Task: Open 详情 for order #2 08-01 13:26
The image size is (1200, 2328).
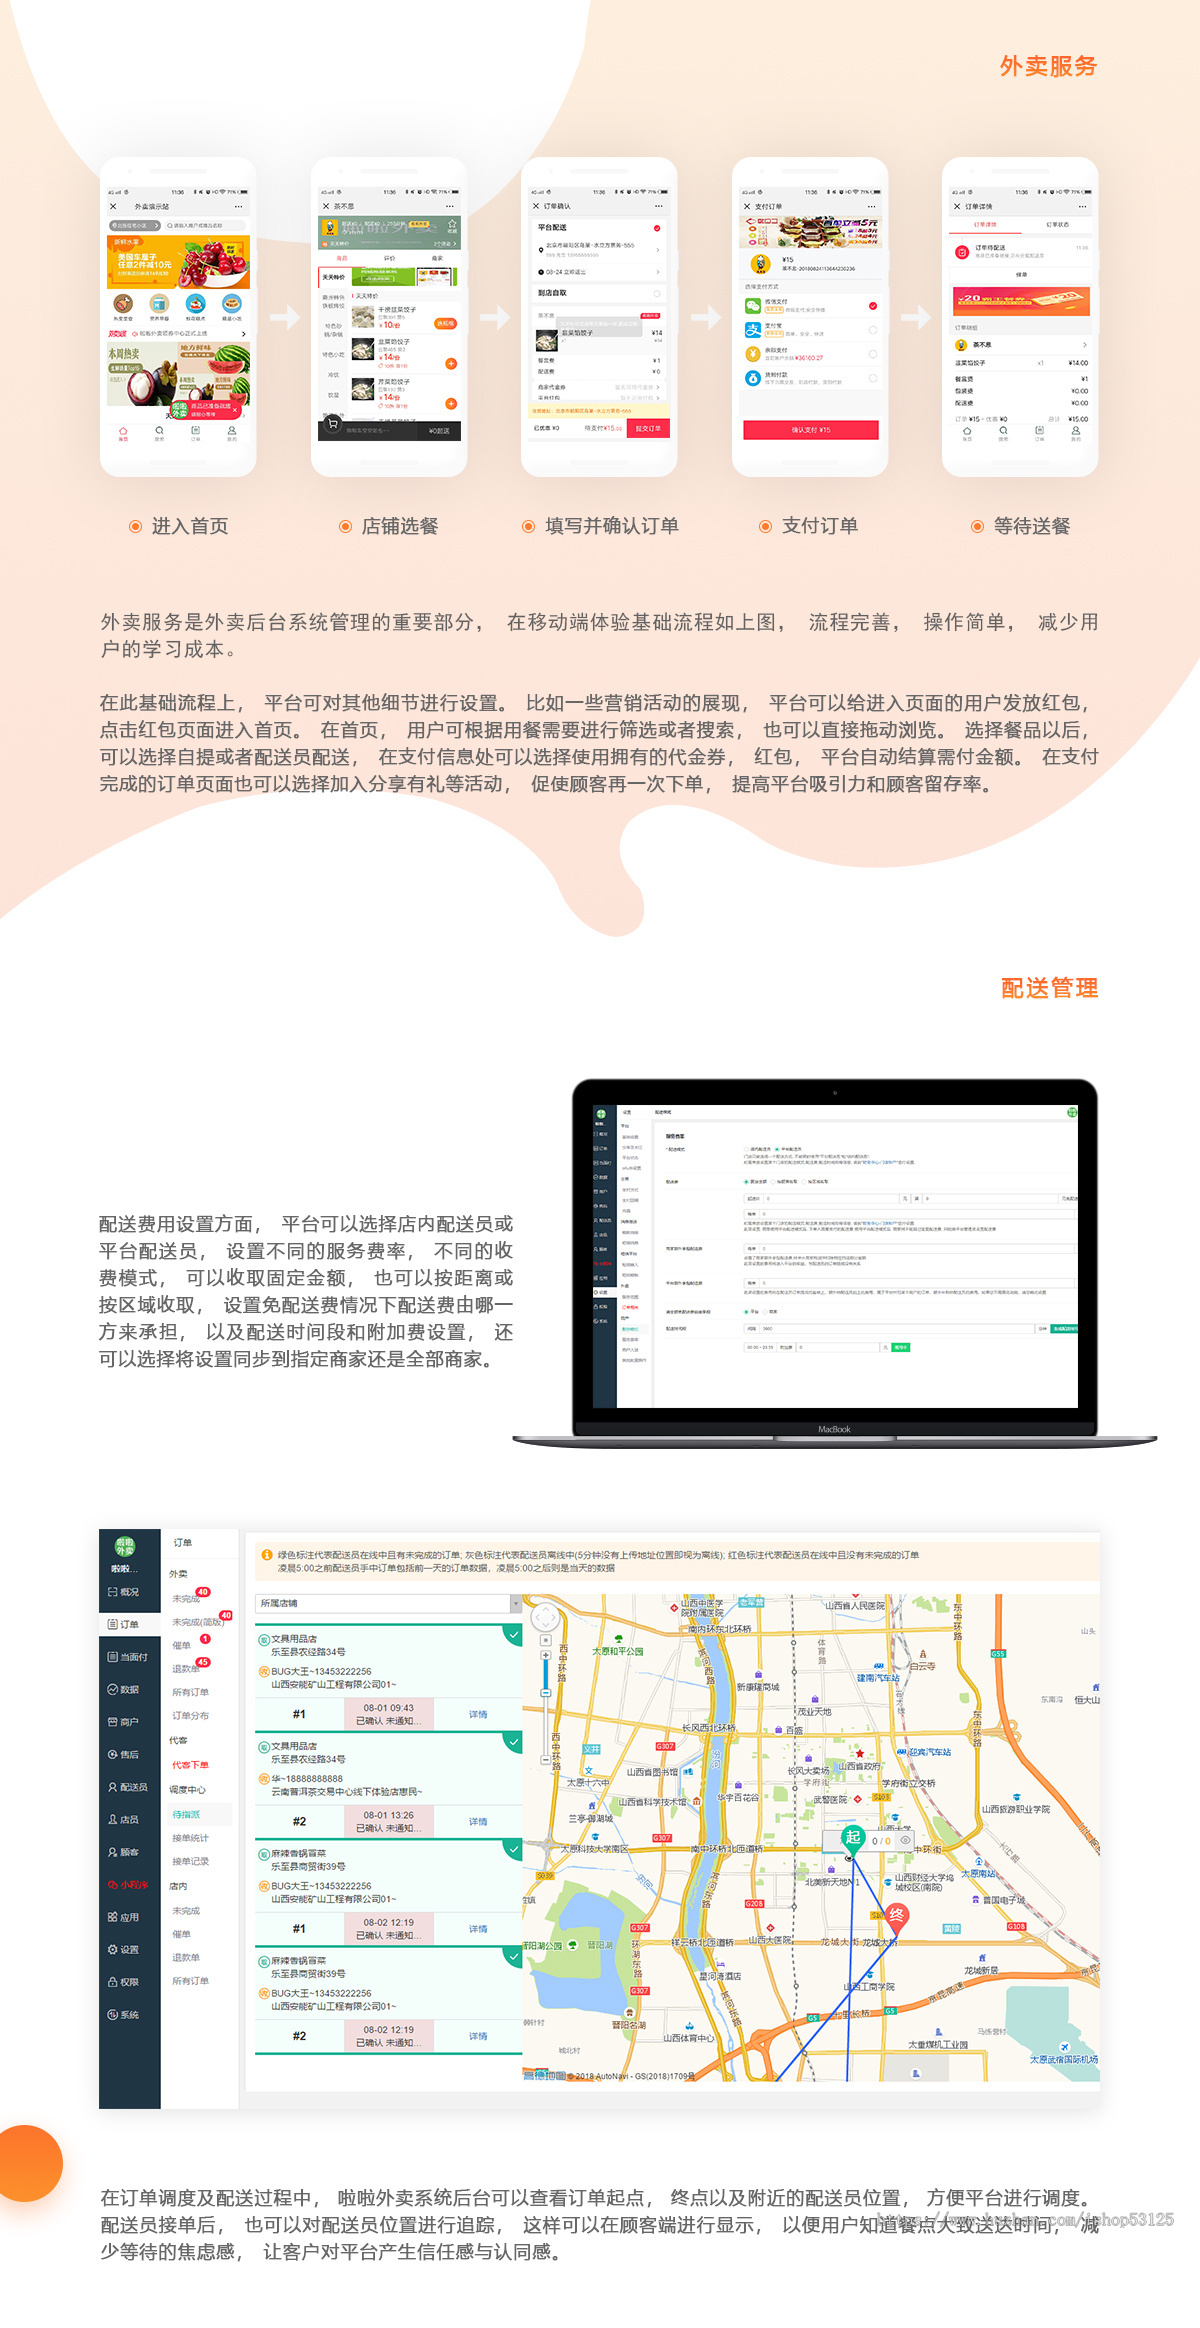Action: [x=478, y=1822]
